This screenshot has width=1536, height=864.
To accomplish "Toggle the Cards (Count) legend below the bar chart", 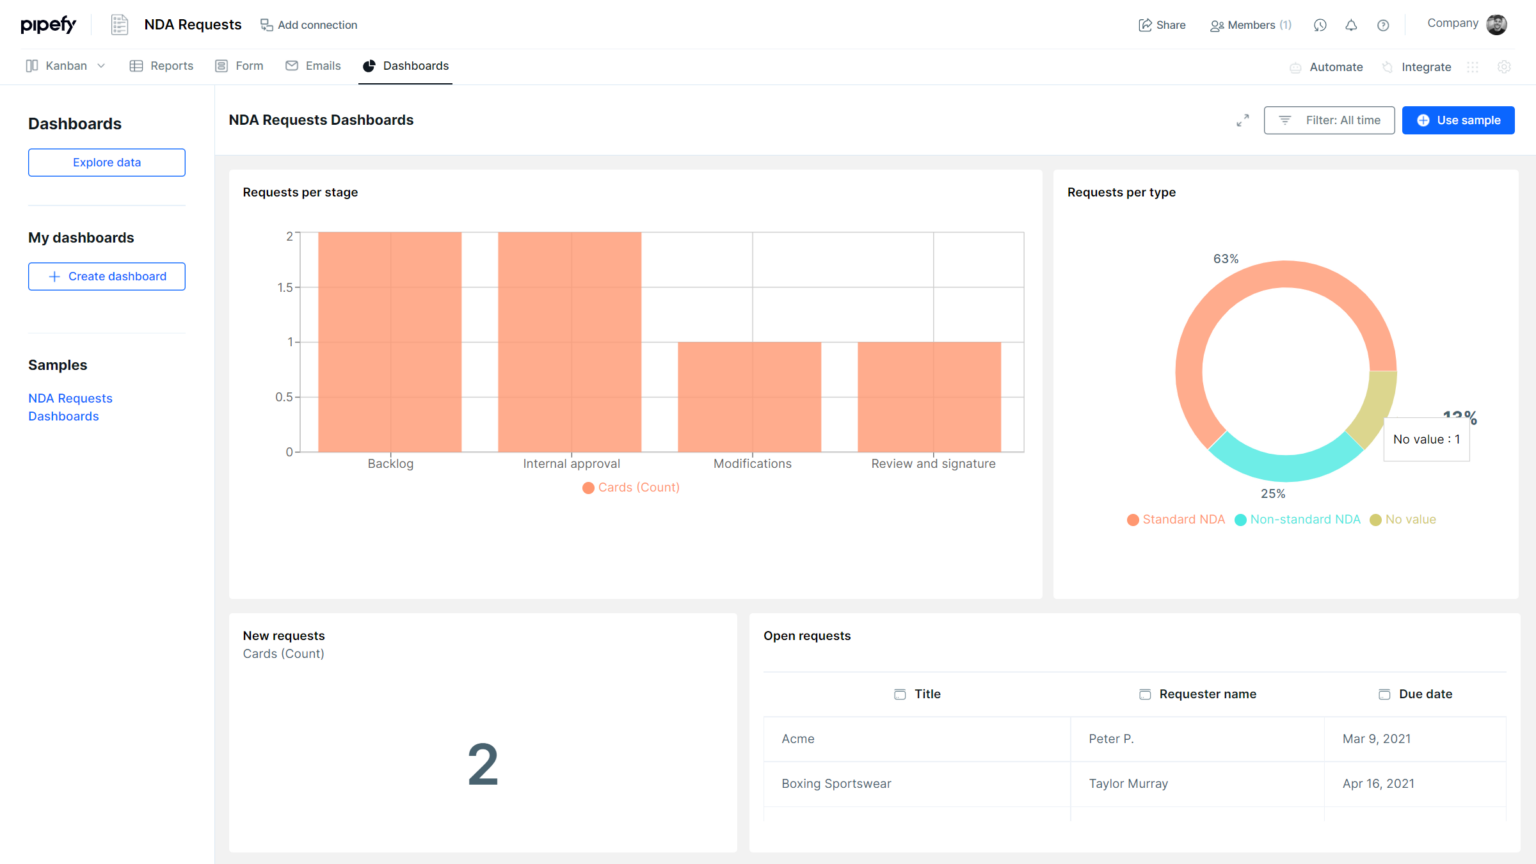I will [x=630, y=487].
